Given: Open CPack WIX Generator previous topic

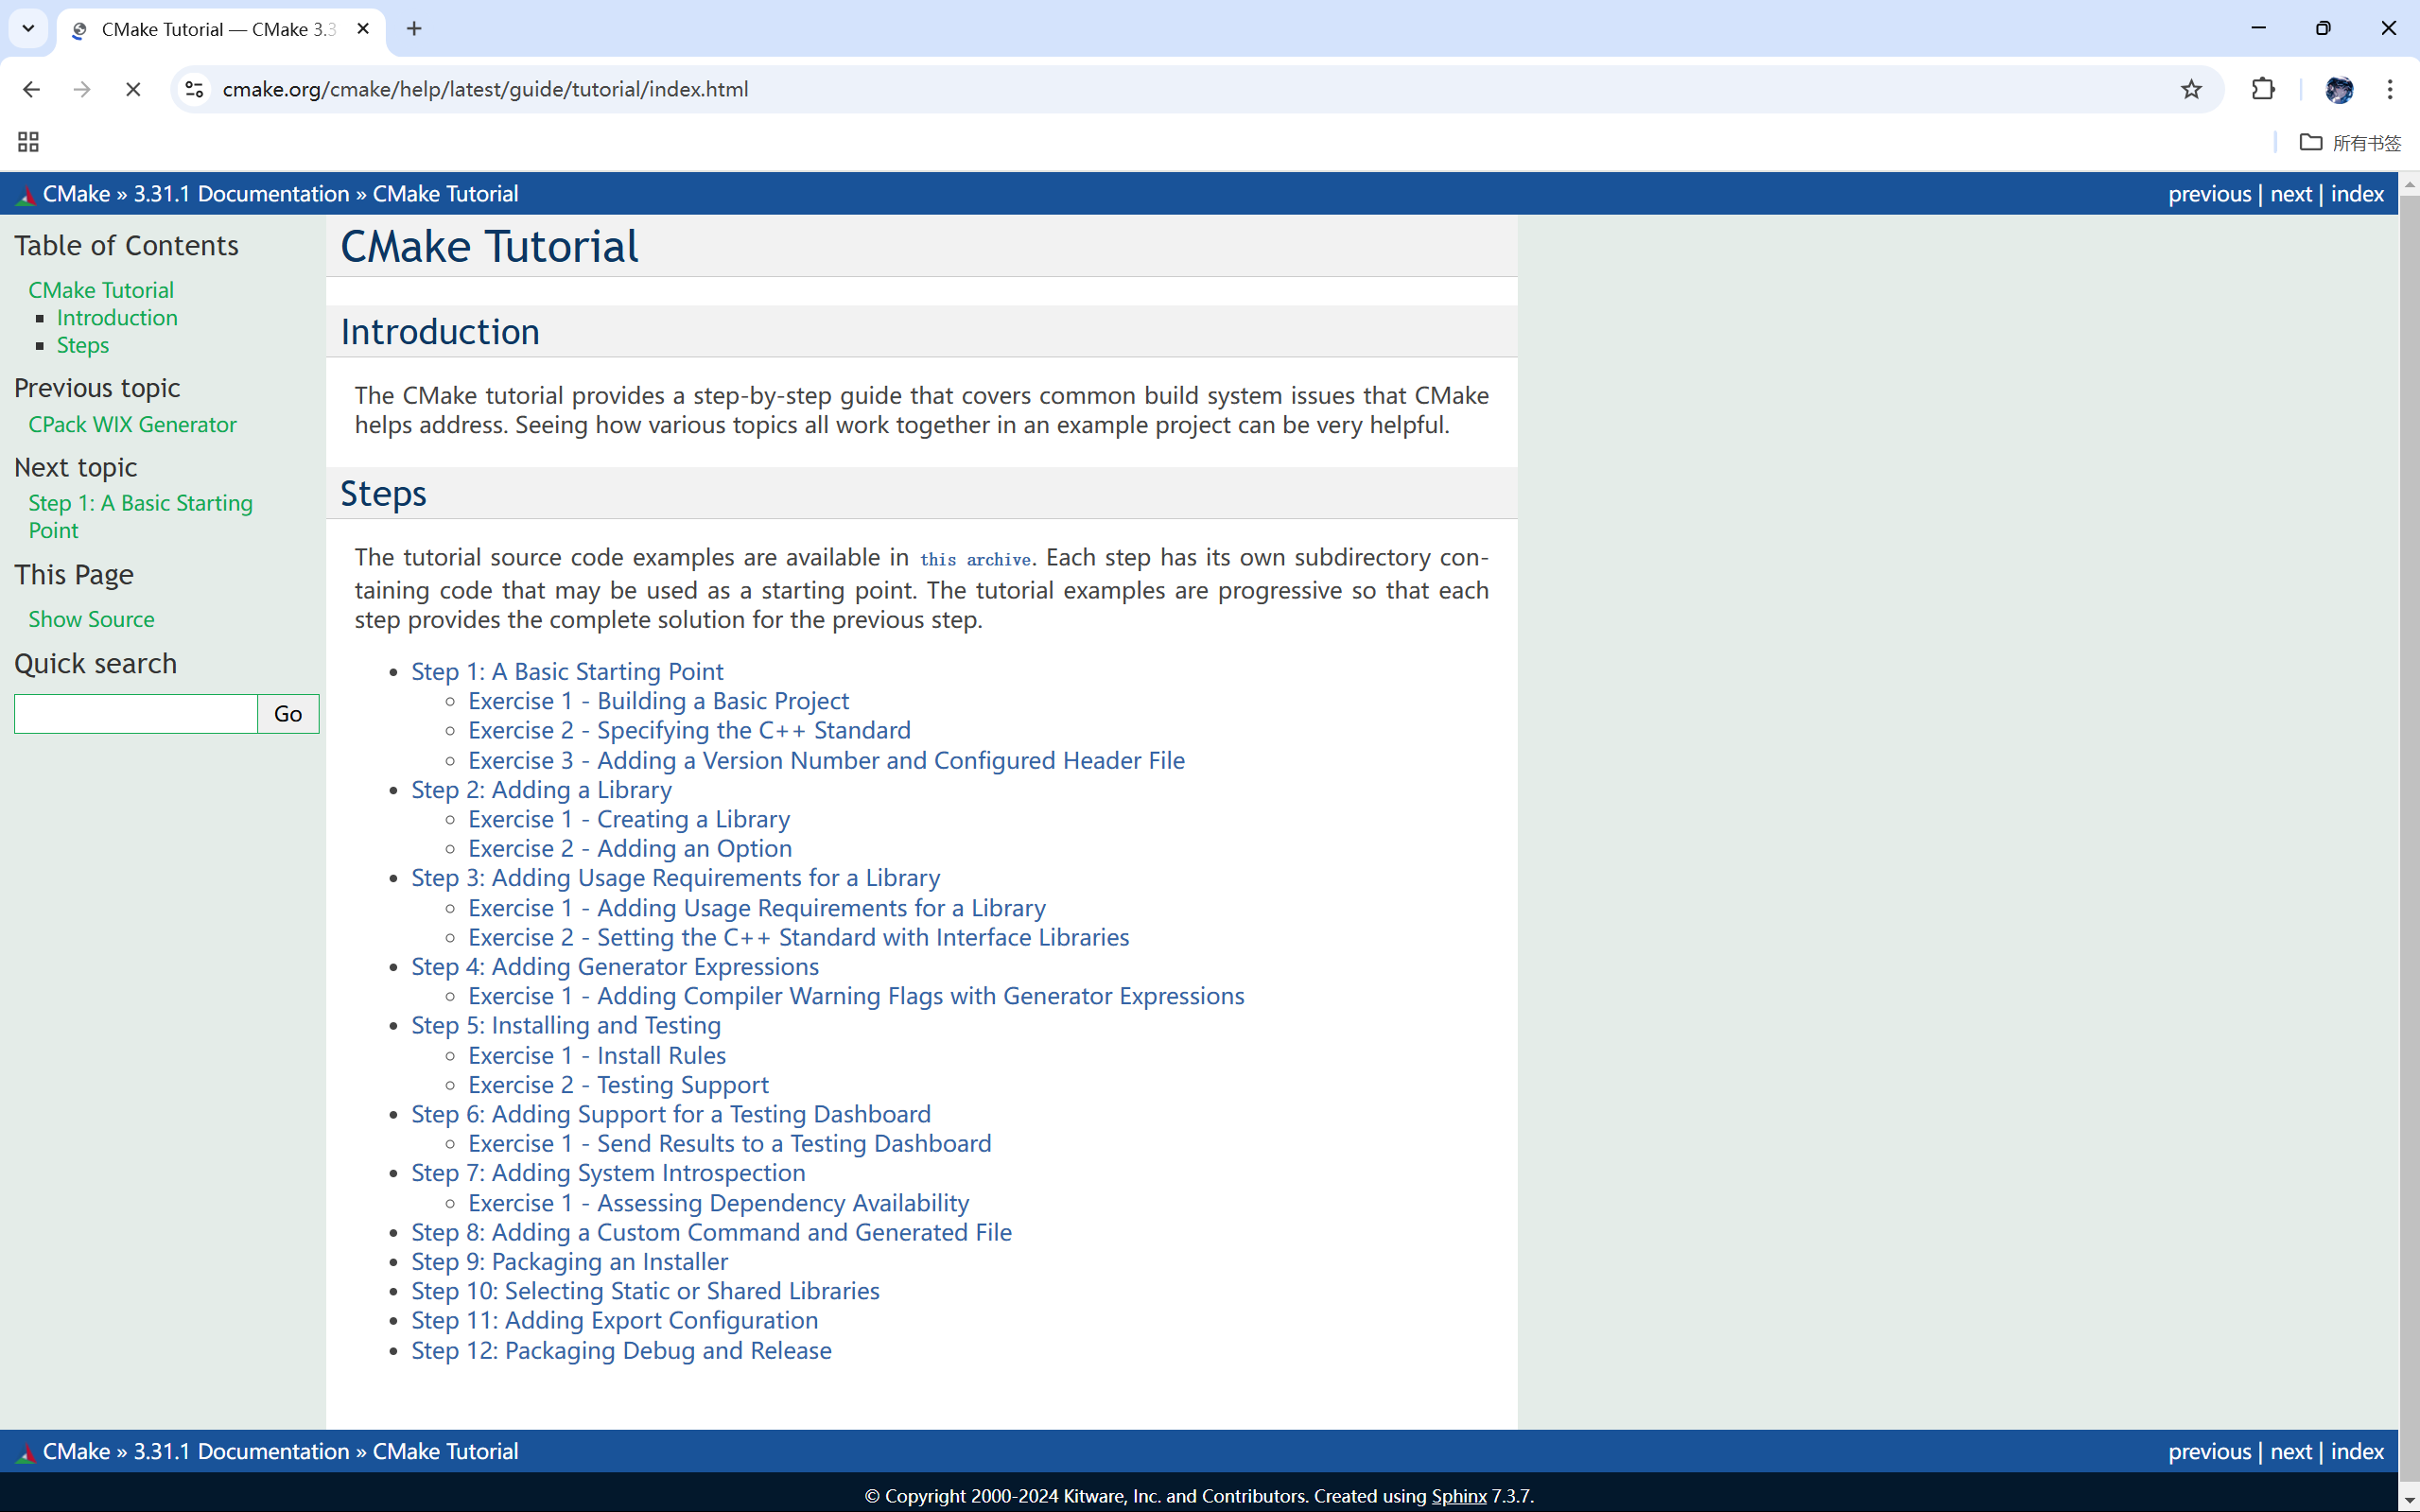Looking at the screenshot, I should pos(132,424).
